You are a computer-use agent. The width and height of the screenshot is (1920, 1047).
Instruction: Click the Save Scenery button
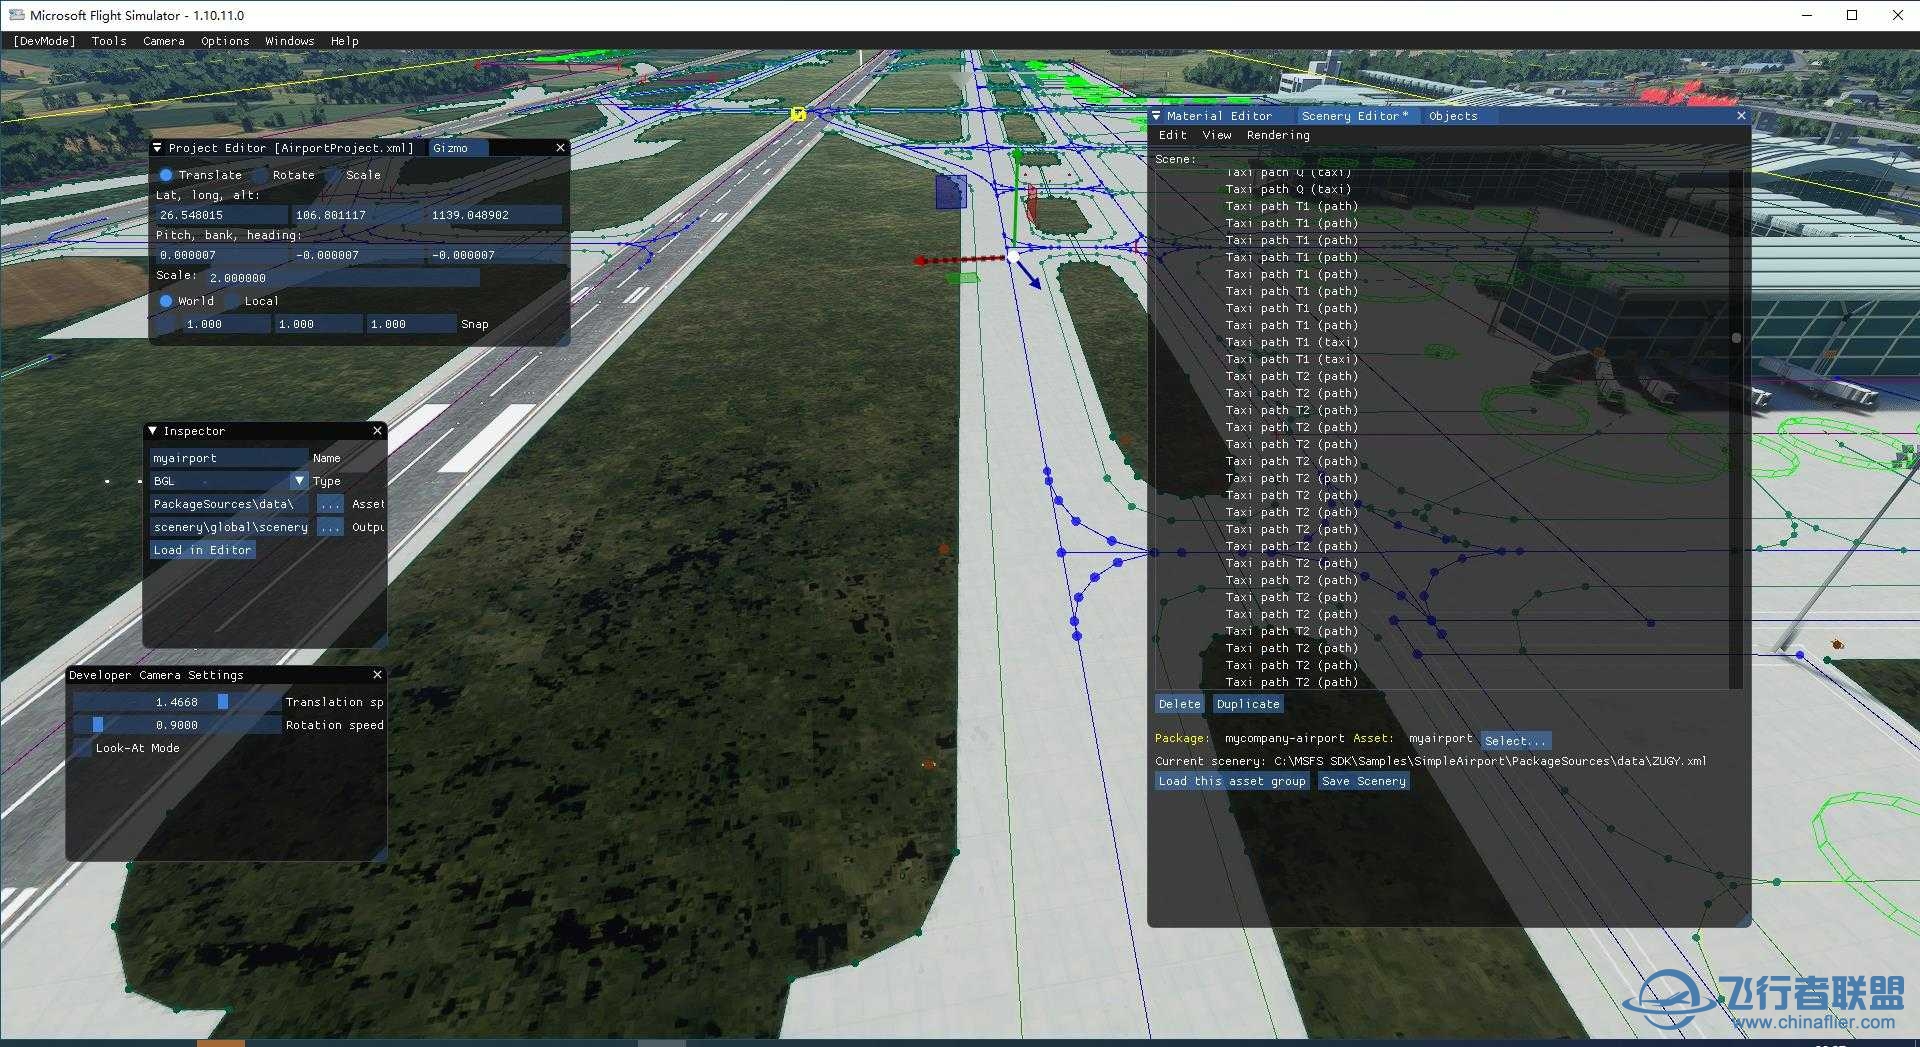(1364, 781)
